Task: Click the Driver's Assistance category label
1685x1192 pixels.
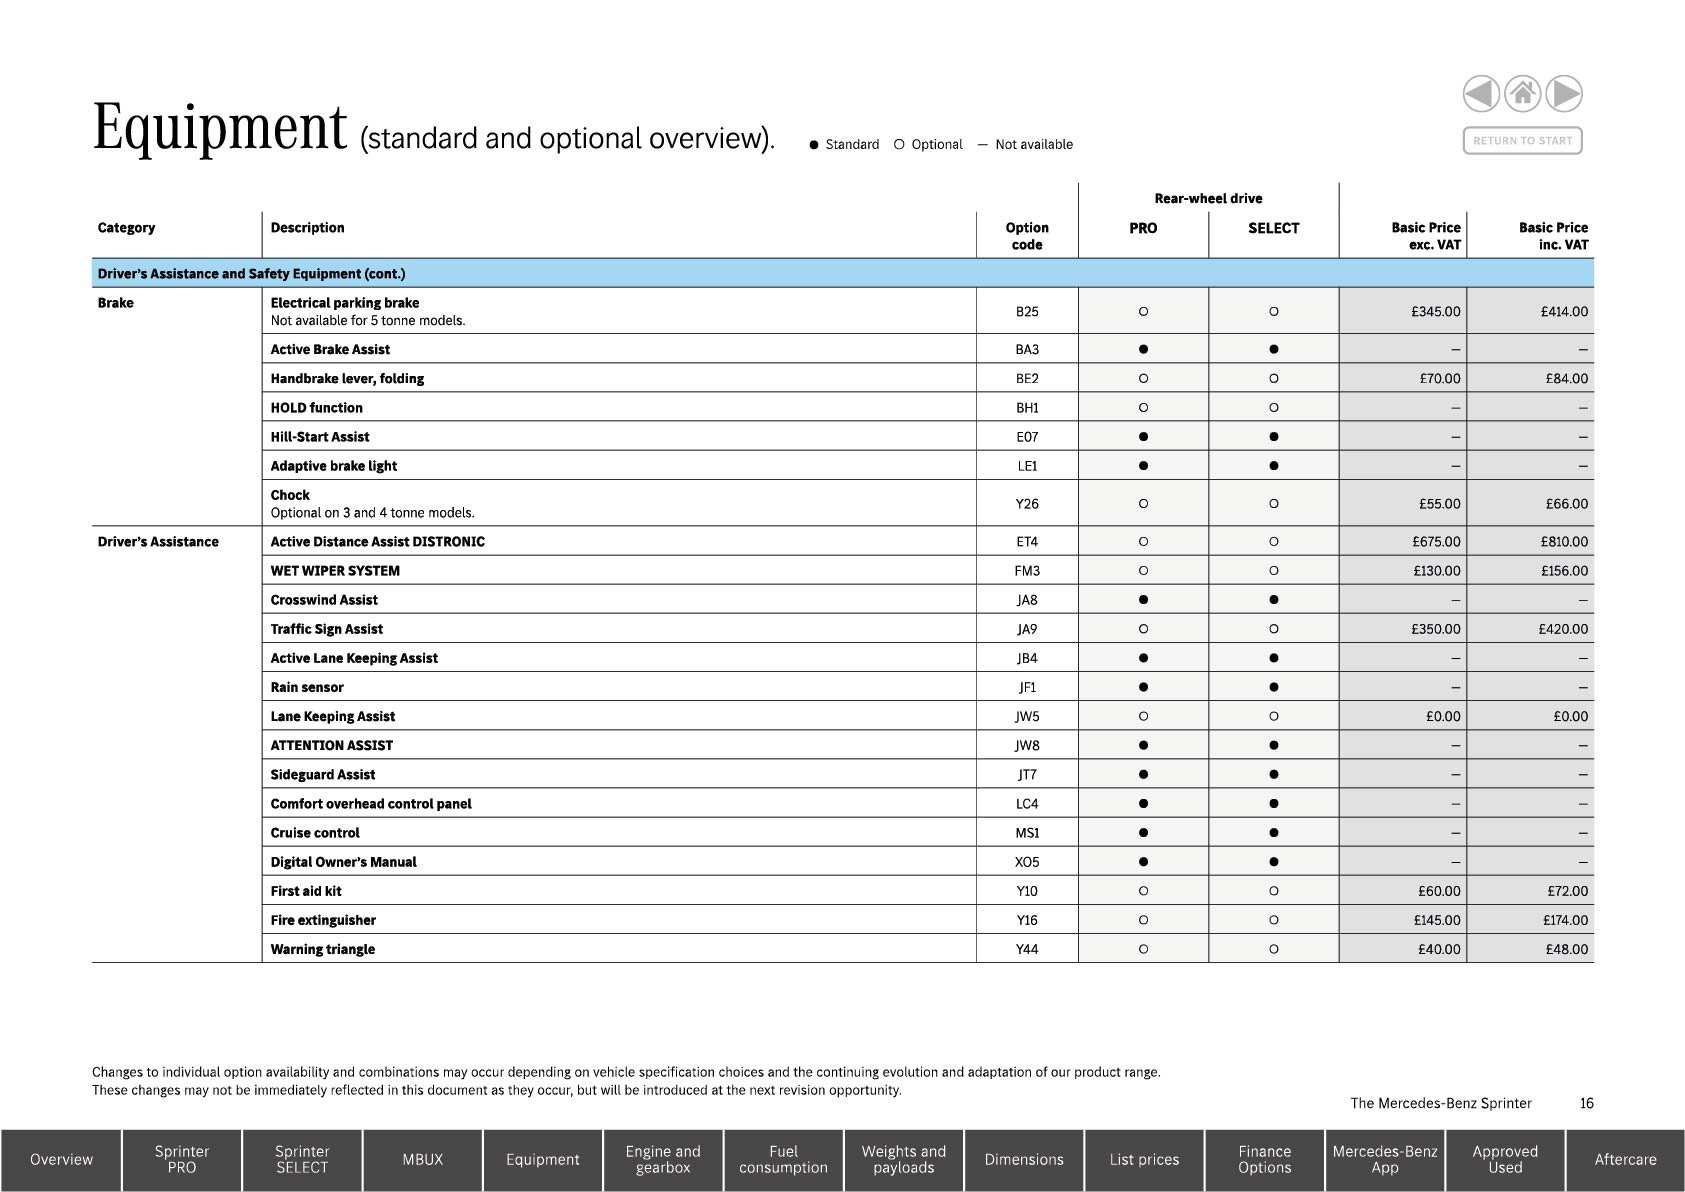Action: [158, 542]
